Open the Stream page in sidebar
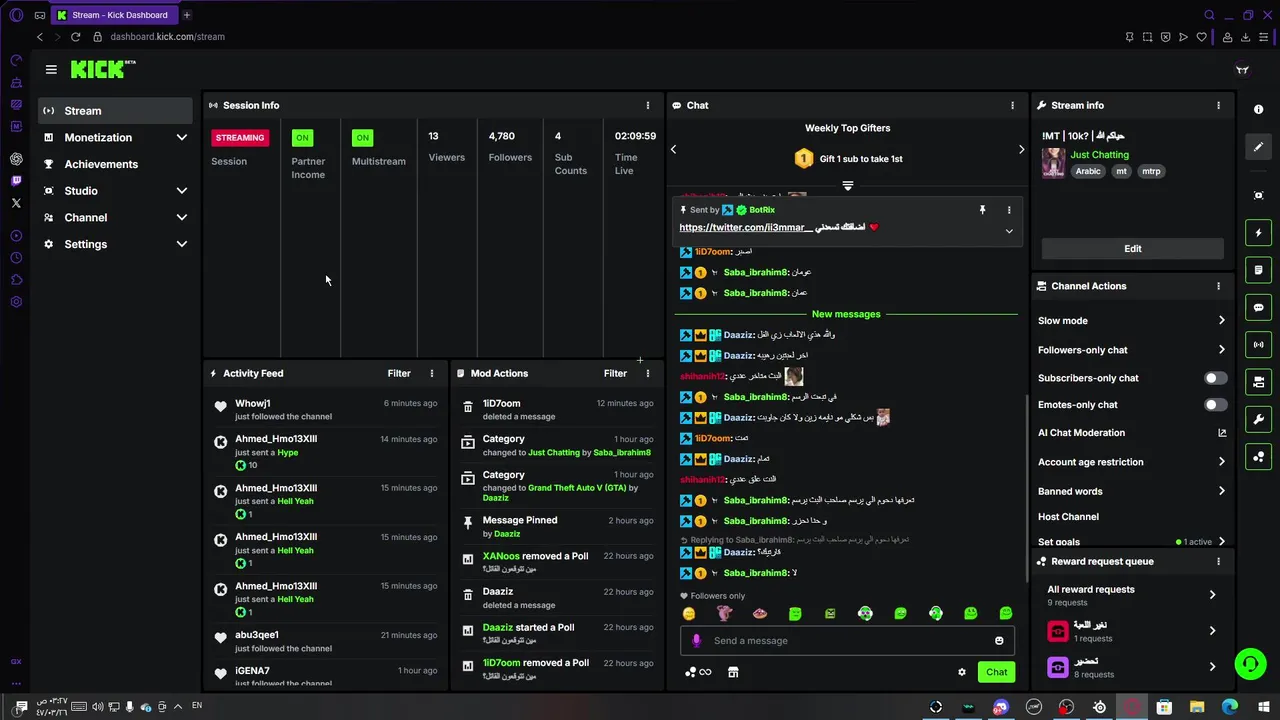 (116, 111)
